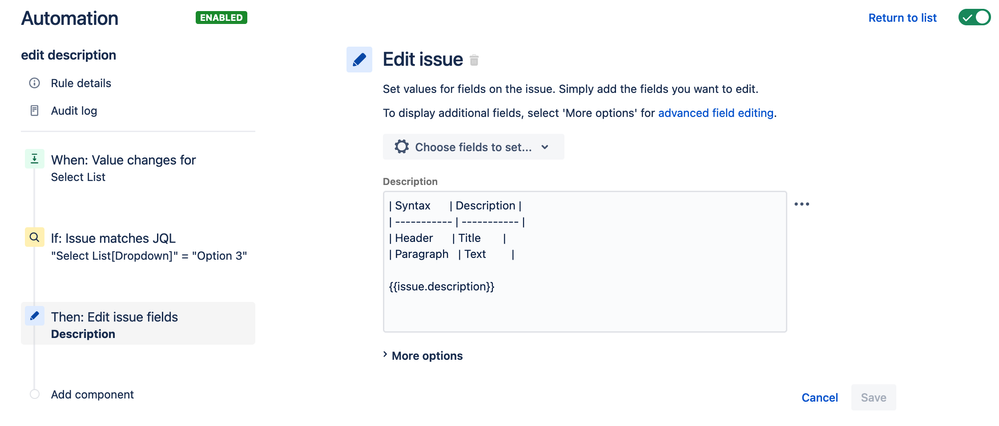Click the blue pencil Edit issue icon
Viewport: 999px width, 426px height.
click(359, 60)
